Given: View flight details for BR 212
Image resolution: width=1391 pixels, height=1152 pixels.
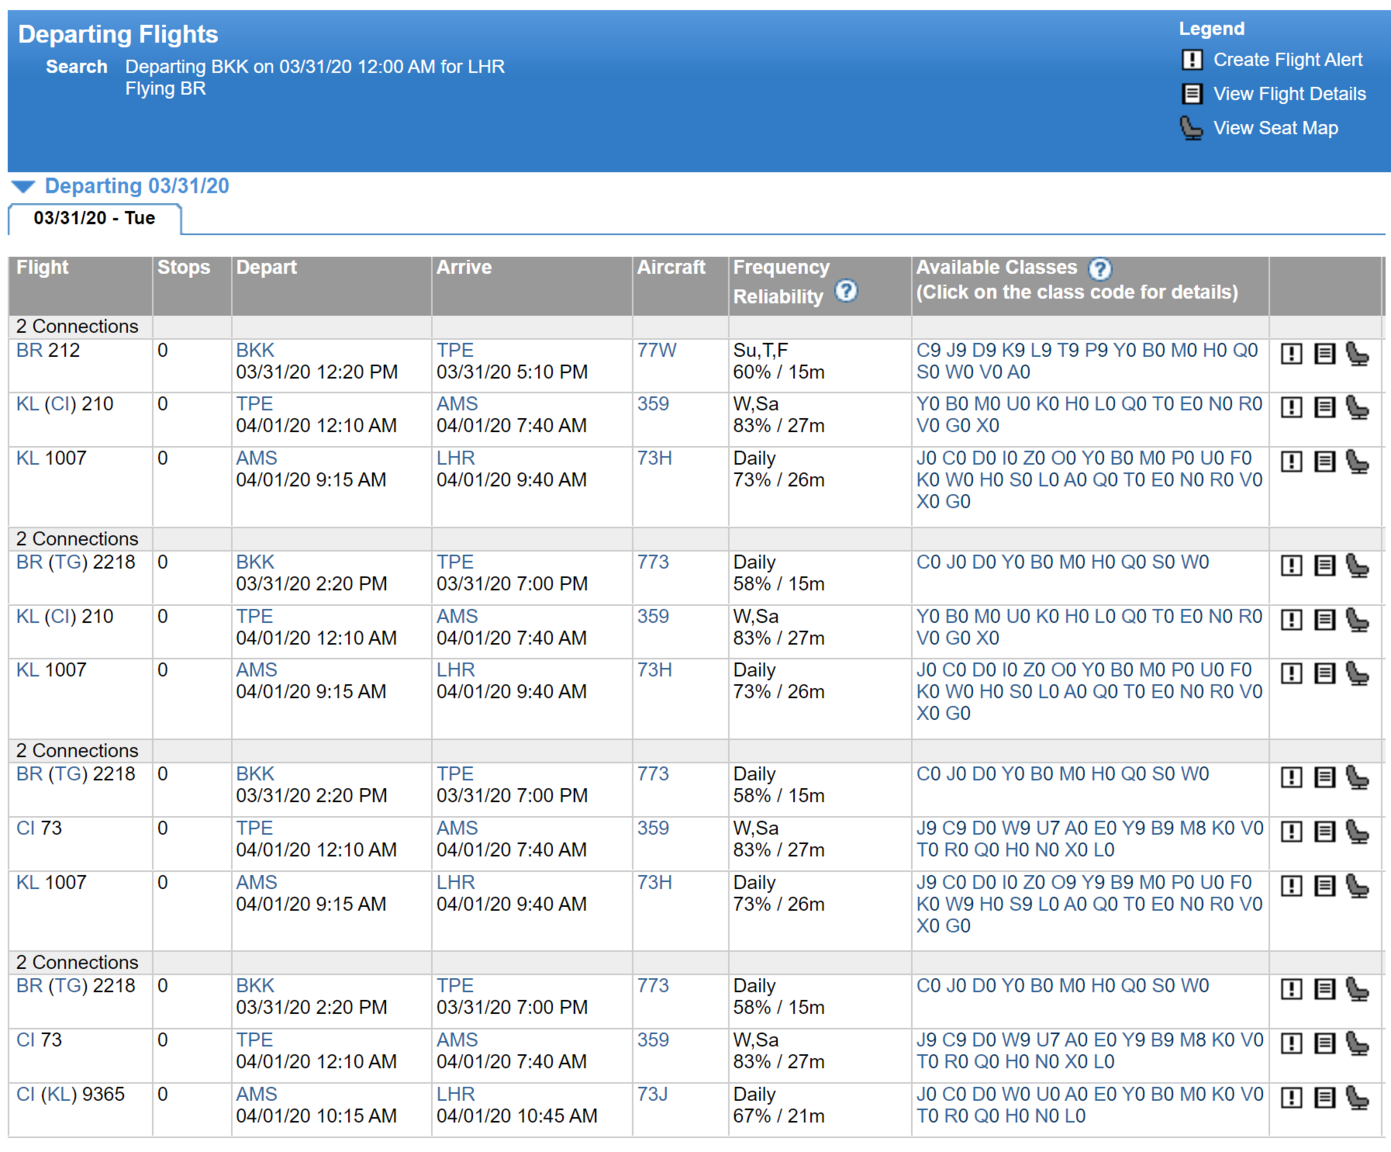Looking at the screenshot, I should pyautogui.click(x=1324, y=354).
